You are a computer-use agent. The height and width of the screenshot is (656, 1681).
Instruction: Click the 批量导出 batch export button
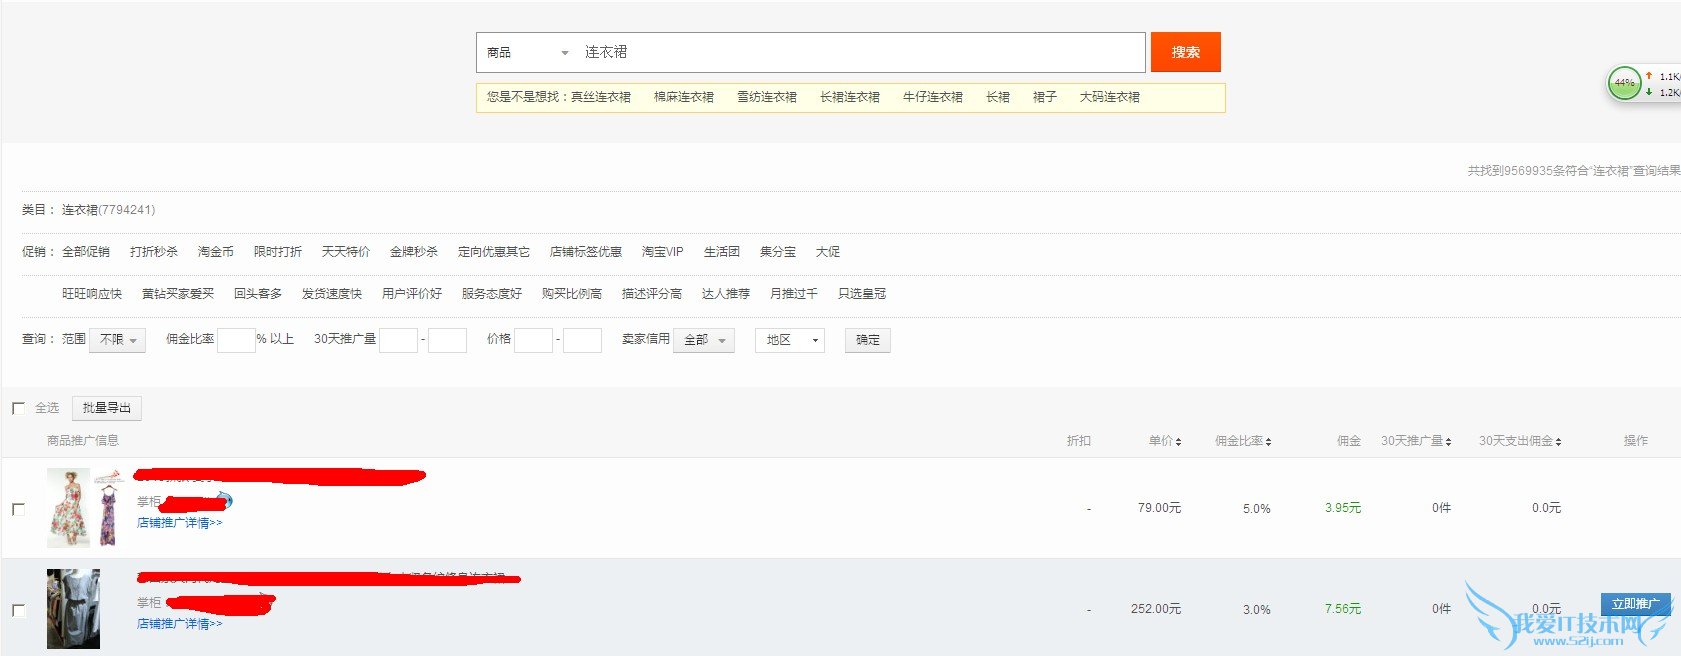[107, 408]
